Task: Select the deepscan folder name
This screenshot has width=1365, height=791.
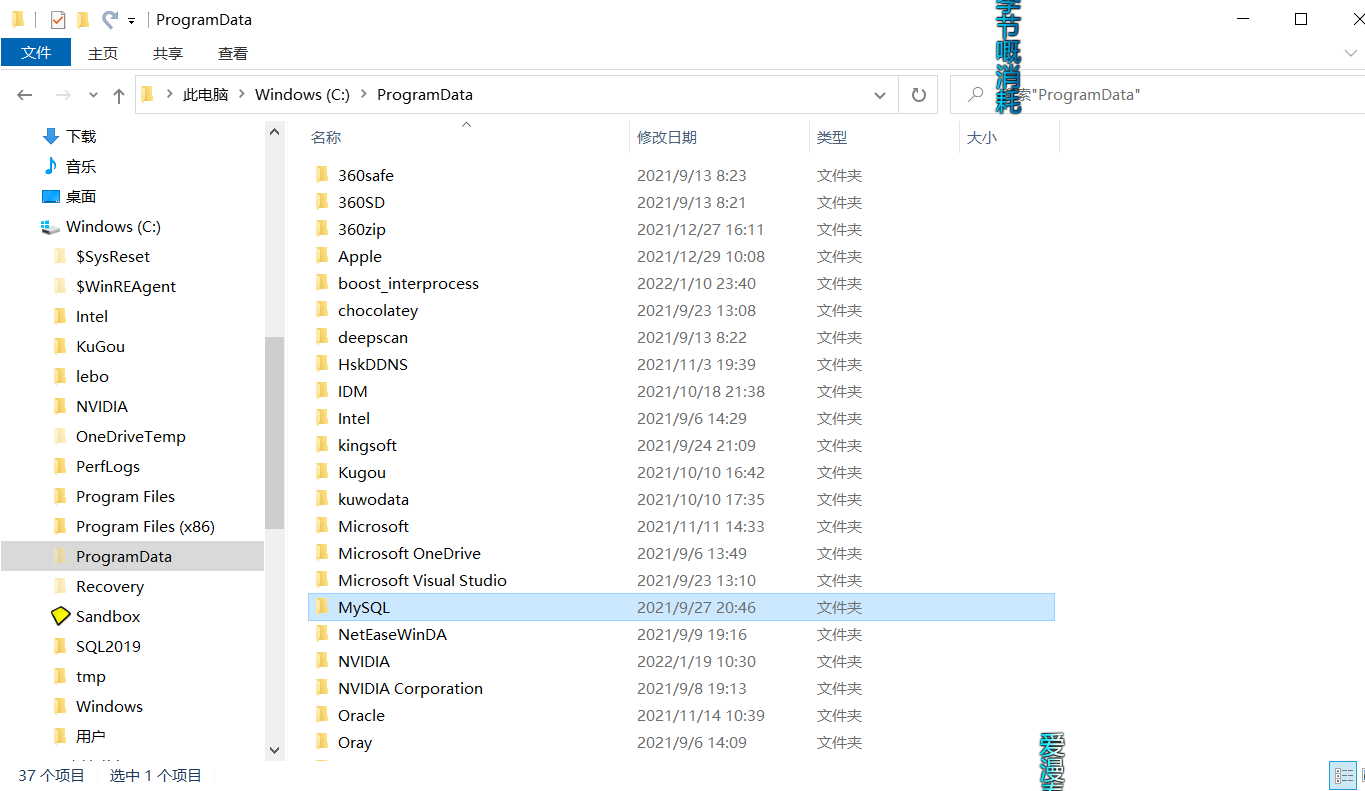Action: pyautogui.click(x=373, y=337)
